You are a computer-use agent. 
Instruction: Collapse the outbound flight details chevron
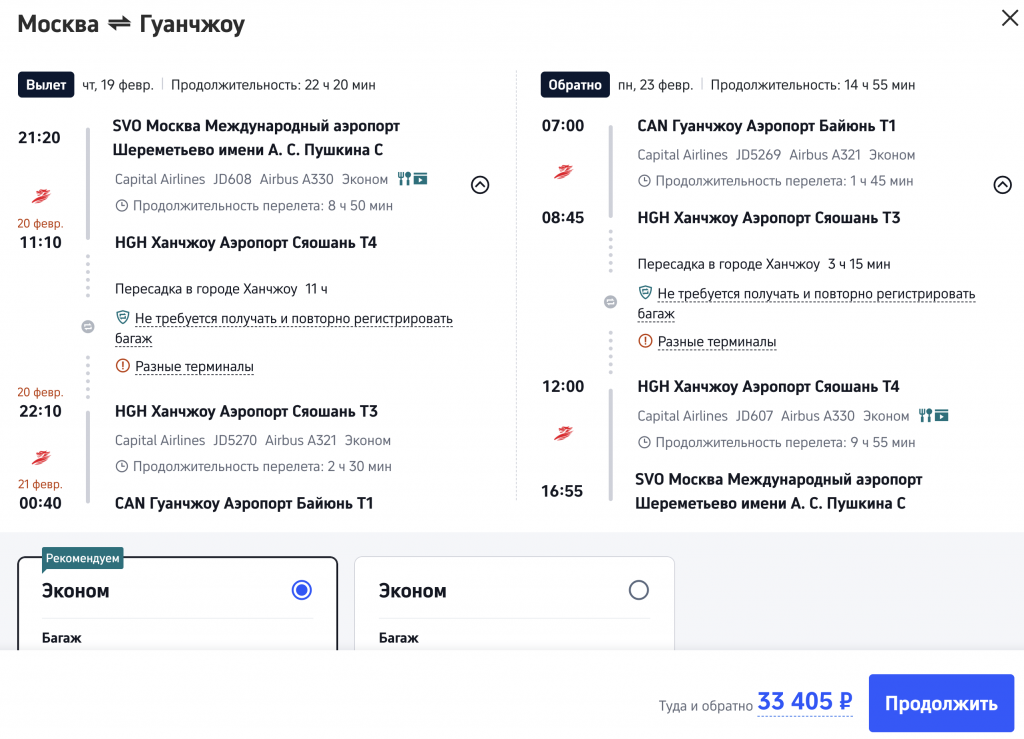point(480,185)
